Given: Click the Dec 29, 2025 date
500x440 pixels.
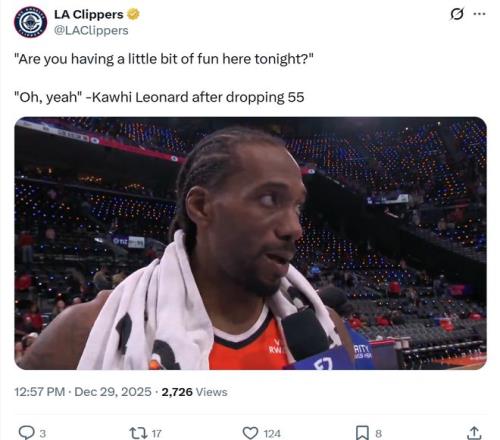Looking at the screenshot, I should coord(113,392).
